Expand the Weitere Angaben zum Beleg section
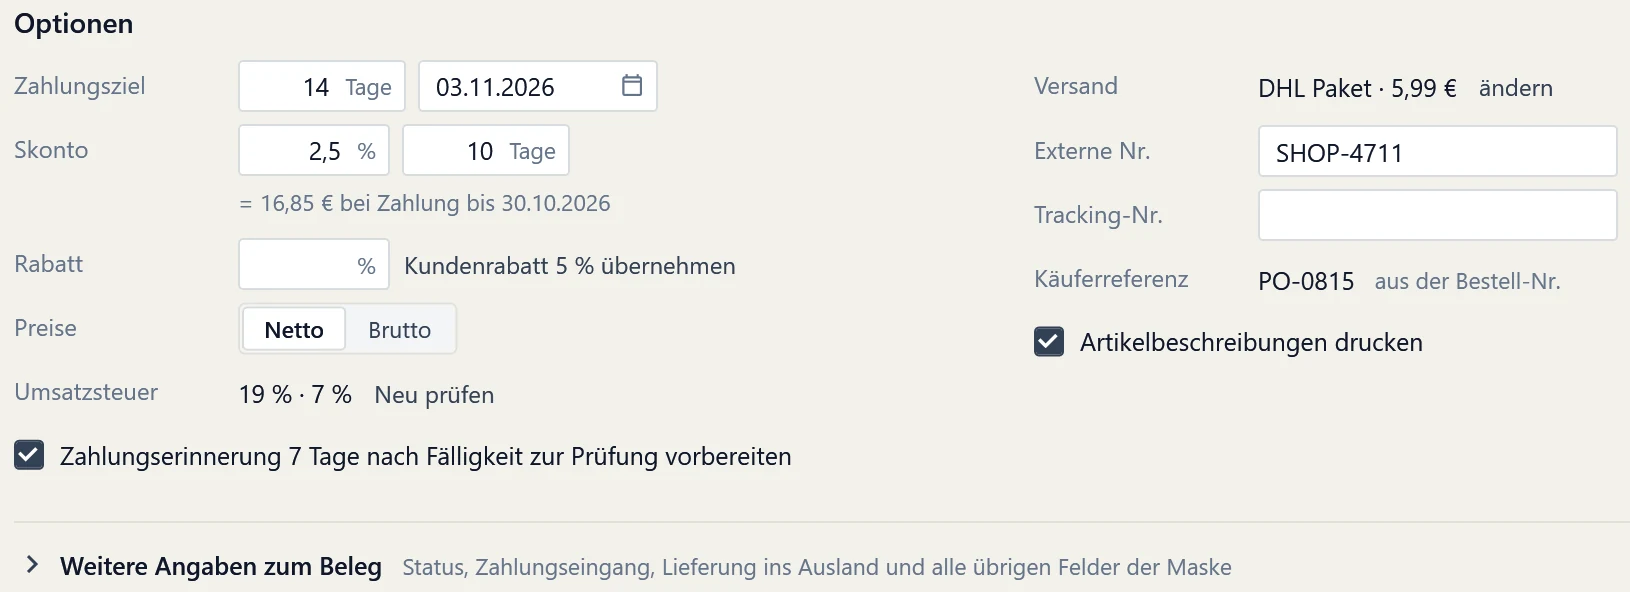1630x592 pixels. coord(32,565)
